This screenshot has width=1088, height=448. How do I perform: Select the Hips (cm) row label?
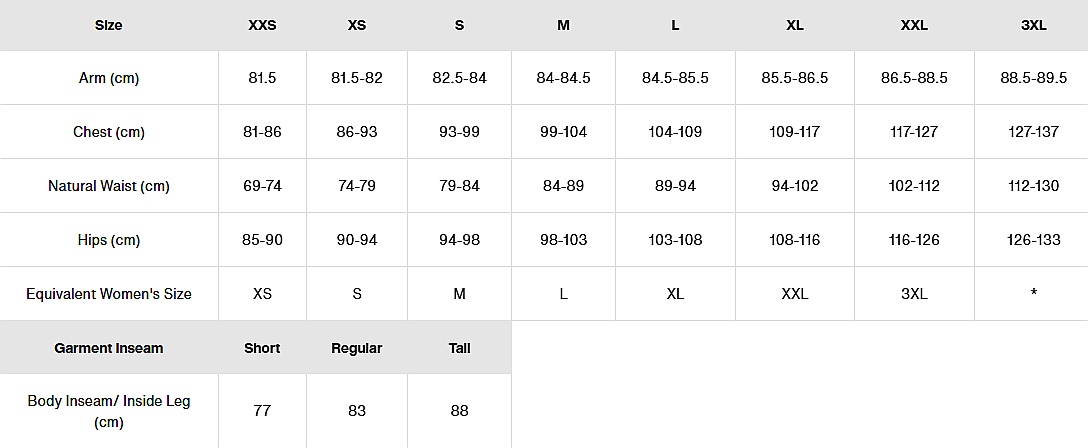point(109,240)
